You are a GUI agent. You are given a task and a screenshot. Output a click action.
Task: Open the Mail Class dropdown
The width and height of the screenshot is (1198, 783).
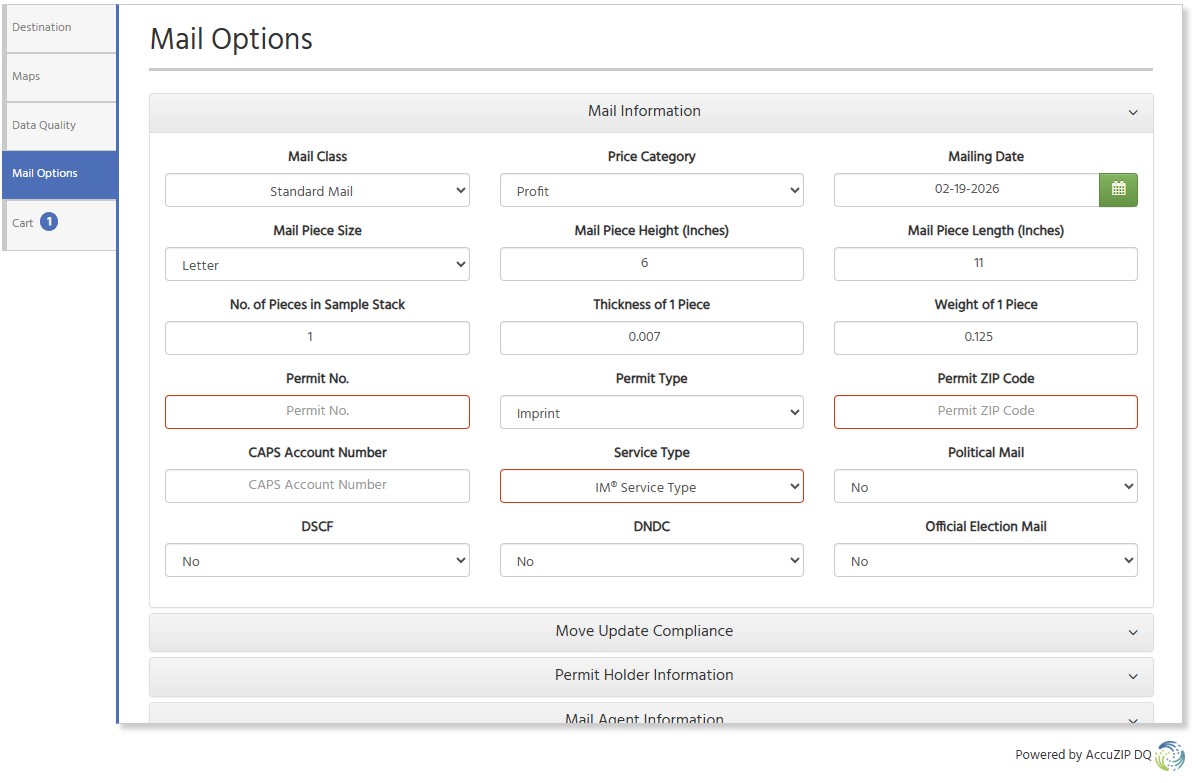(x=317, y=191)
